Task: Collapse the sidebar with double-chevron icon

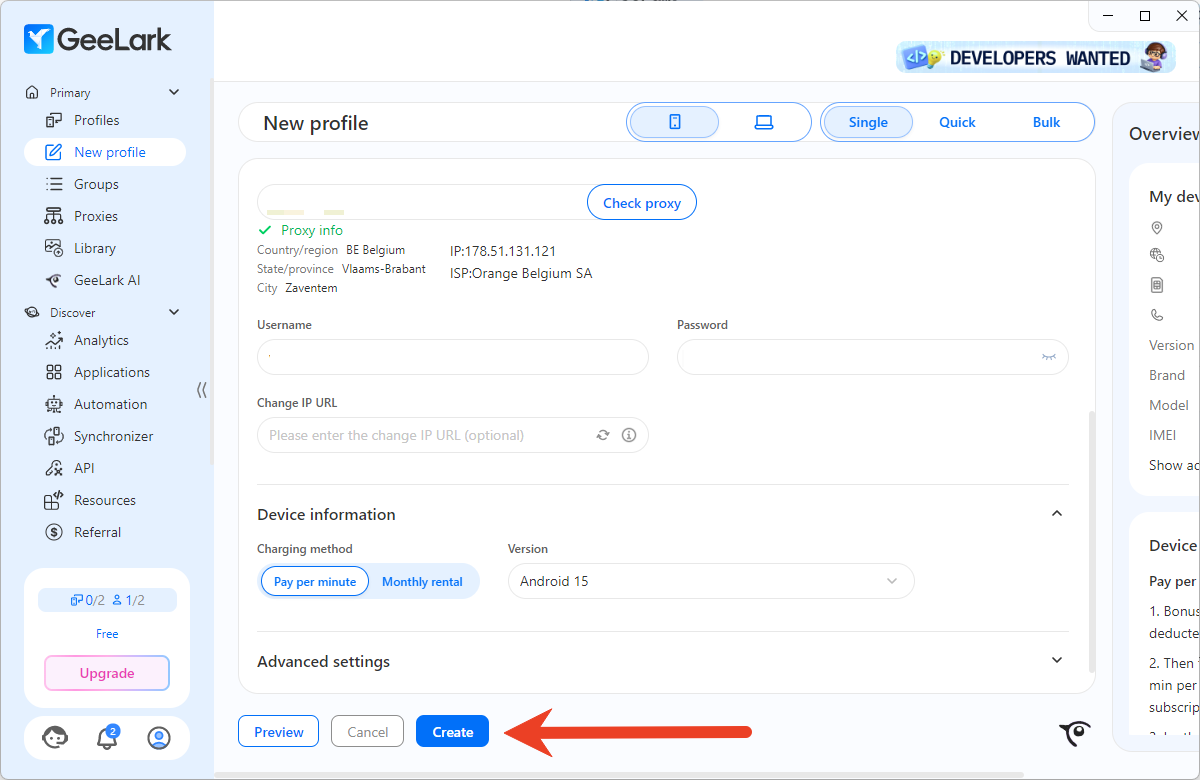Action: tap(202, 390)
